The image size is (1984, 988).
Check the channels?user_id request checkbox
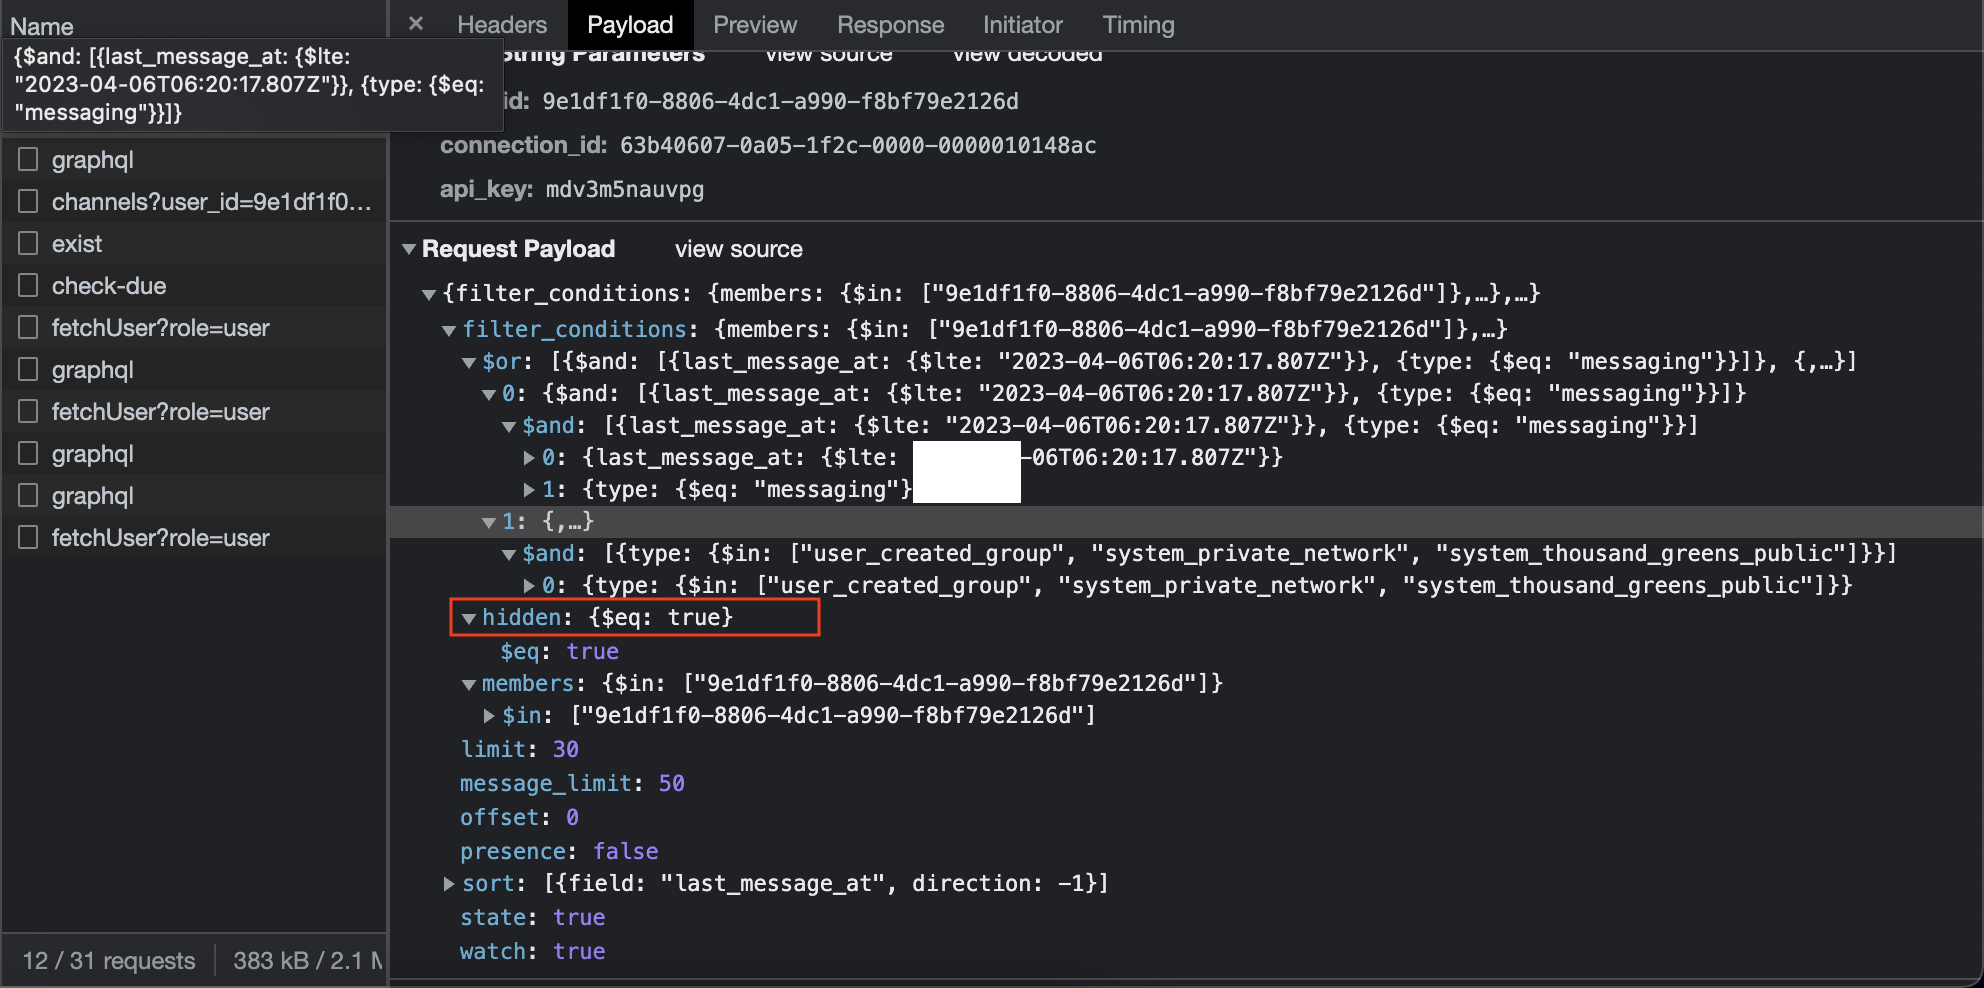pos(29,201)
